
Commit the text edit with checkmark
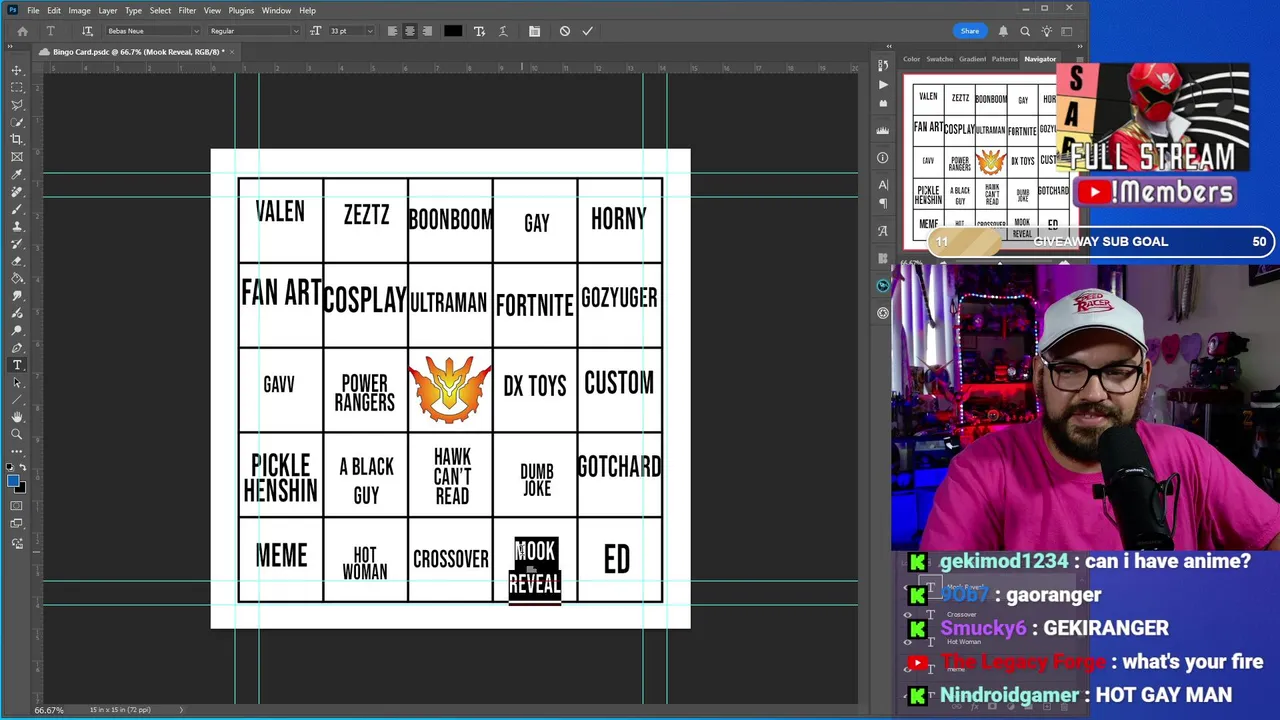pos(587,31)
